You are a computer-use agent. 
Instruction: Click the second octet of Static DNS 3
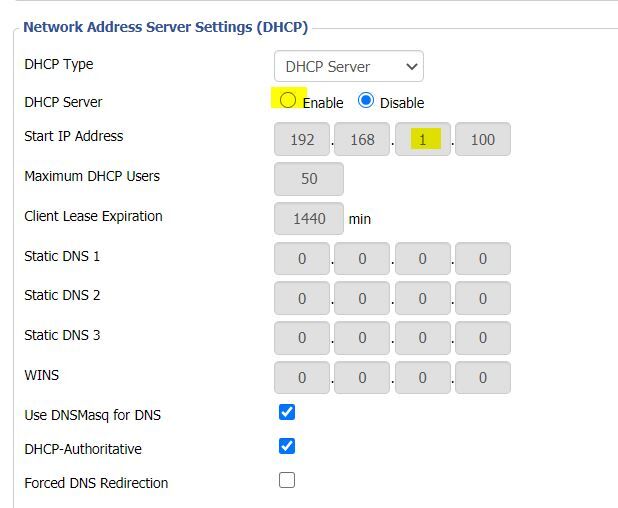362,338
